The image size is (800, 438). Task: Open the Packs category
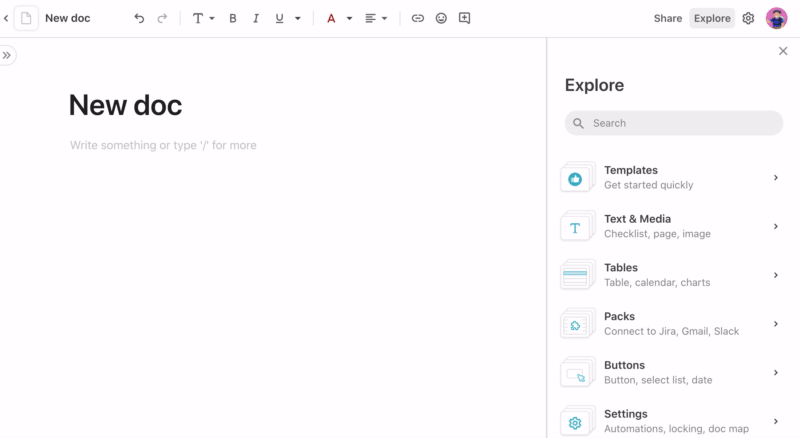[672, 324]
